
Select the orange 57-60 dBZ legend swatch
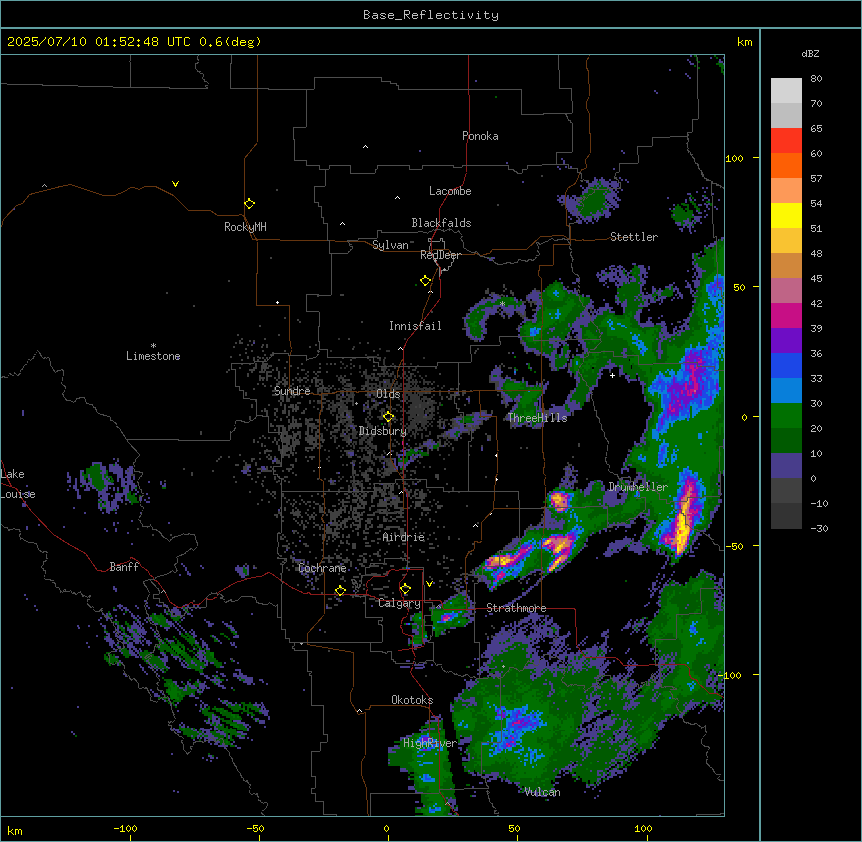(786, 166)
